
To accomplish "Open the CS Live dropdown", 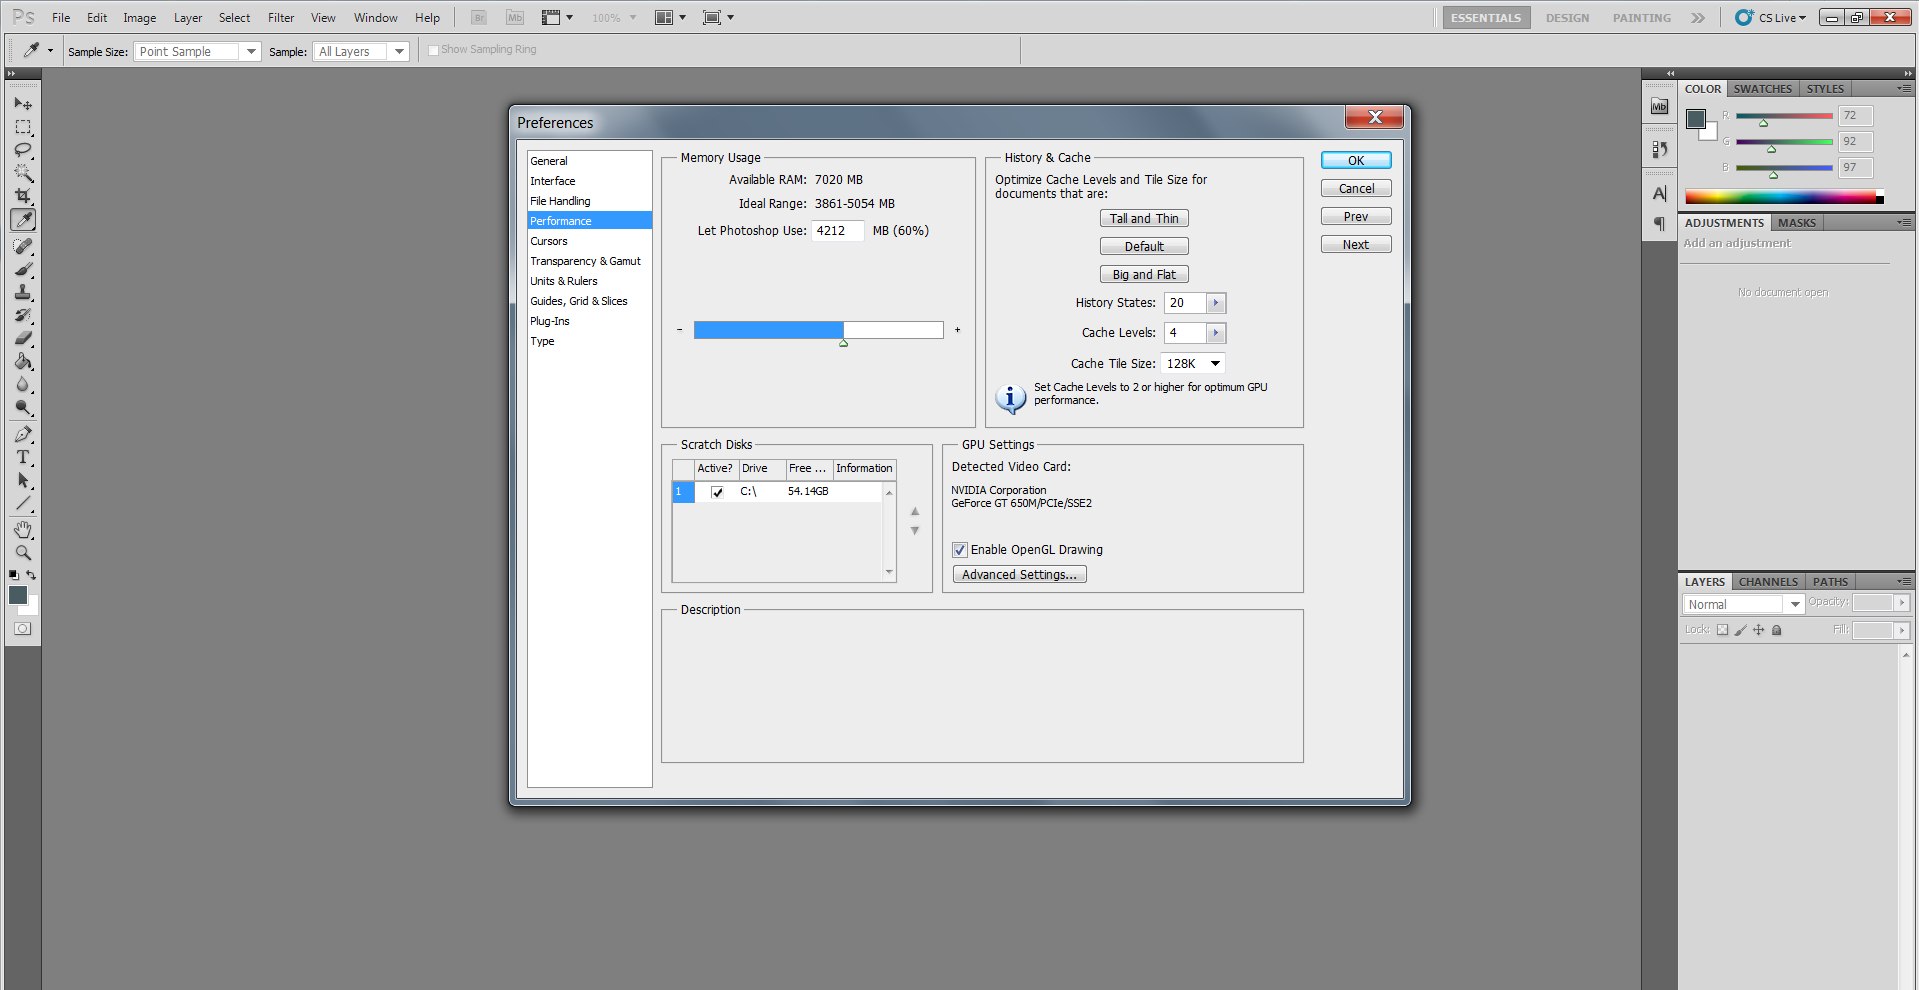I will [x=1772, y=18].
